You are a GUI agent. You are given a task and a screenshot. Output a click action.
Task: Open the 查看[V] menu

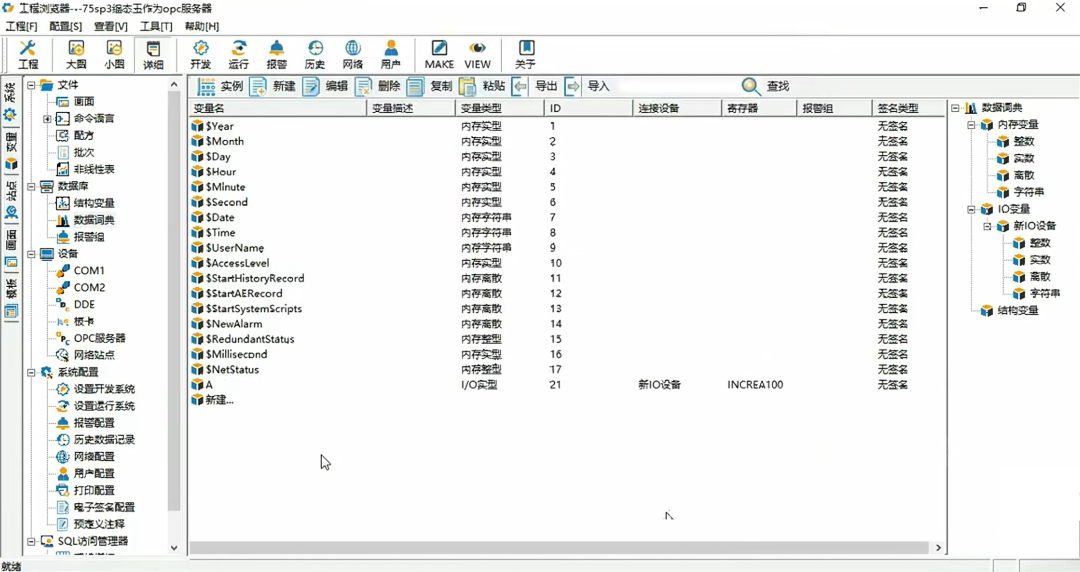click(x=111, y=26)
